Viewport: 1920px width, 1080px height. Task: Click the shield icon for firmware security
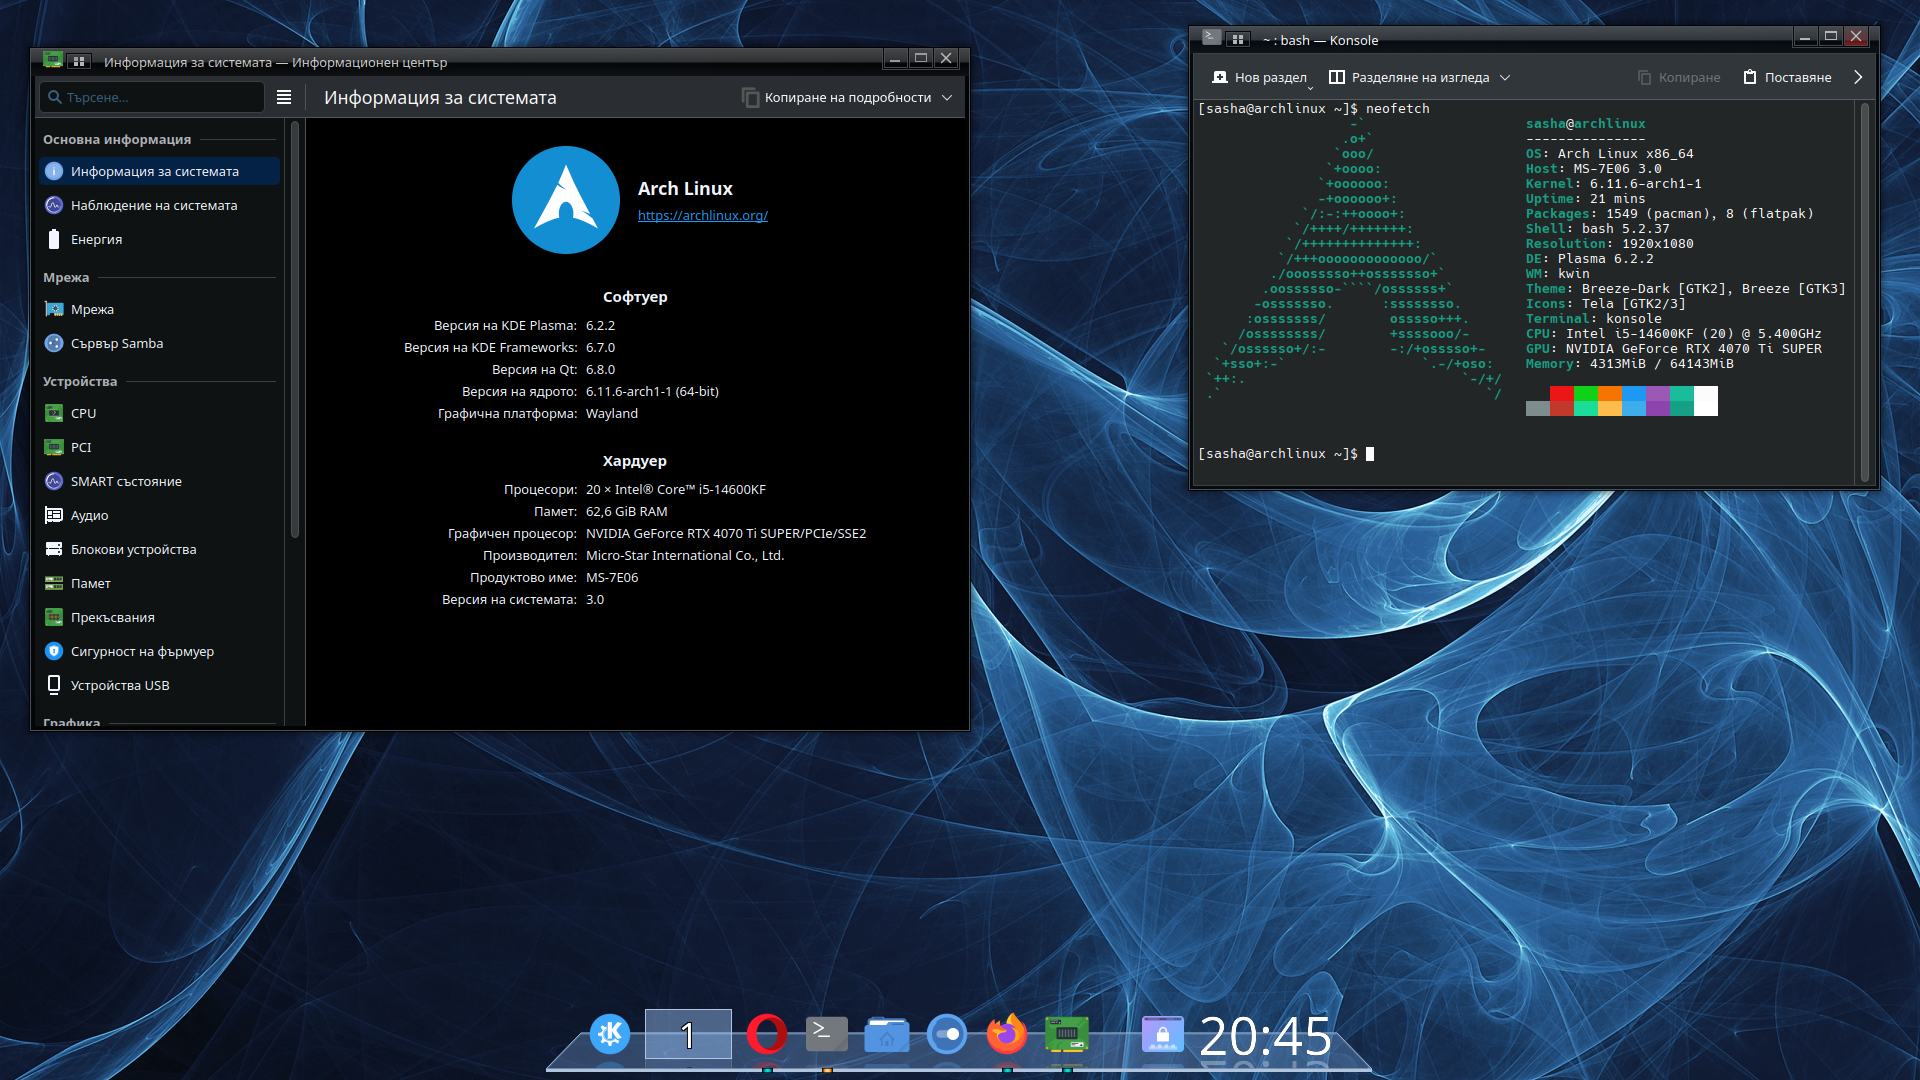tap(54, 651)
